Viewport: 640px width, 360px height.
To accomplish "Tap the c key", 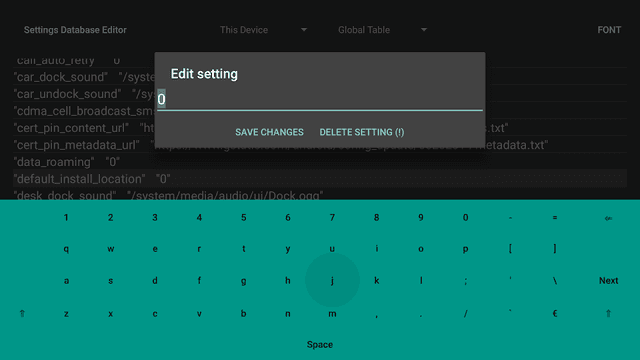I will [155, 314].
